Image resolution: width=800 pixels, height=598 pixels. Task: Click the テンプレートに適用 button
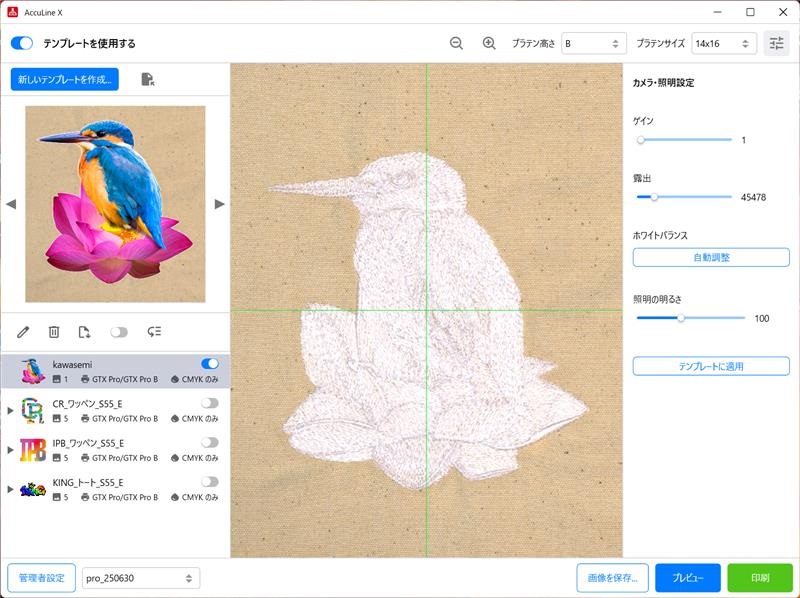[711, 366]
